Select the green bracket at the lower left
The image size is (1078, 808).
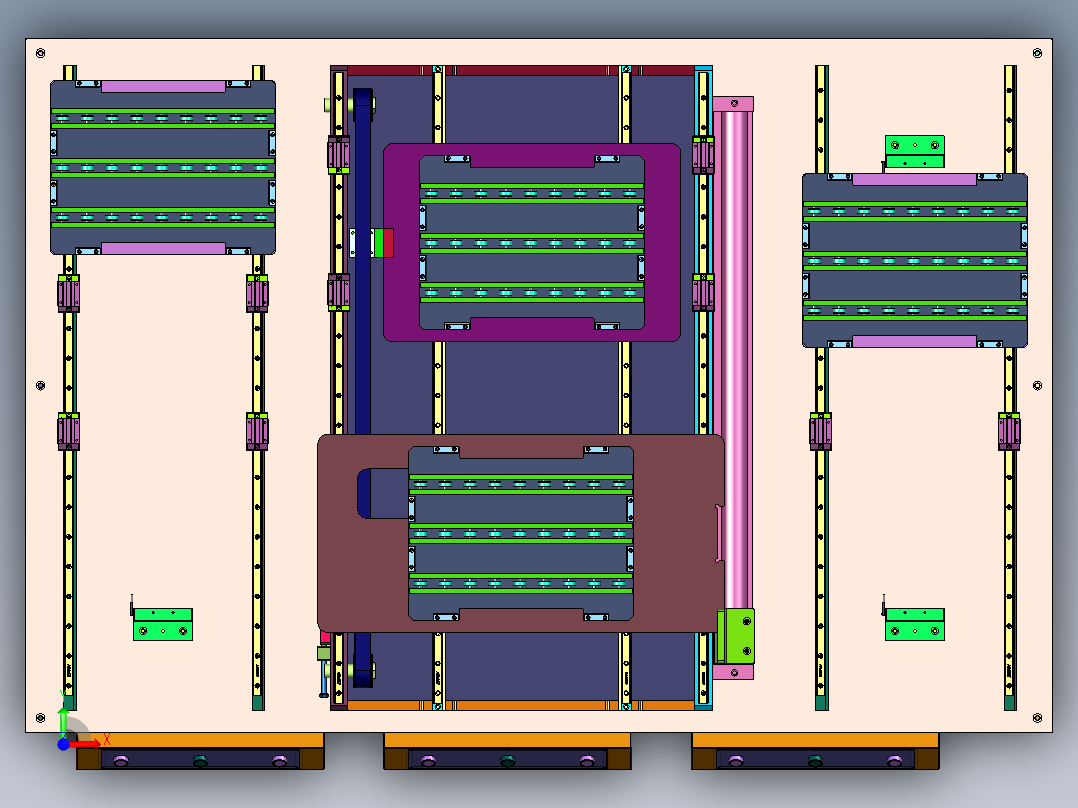click(x=163, y=624)
